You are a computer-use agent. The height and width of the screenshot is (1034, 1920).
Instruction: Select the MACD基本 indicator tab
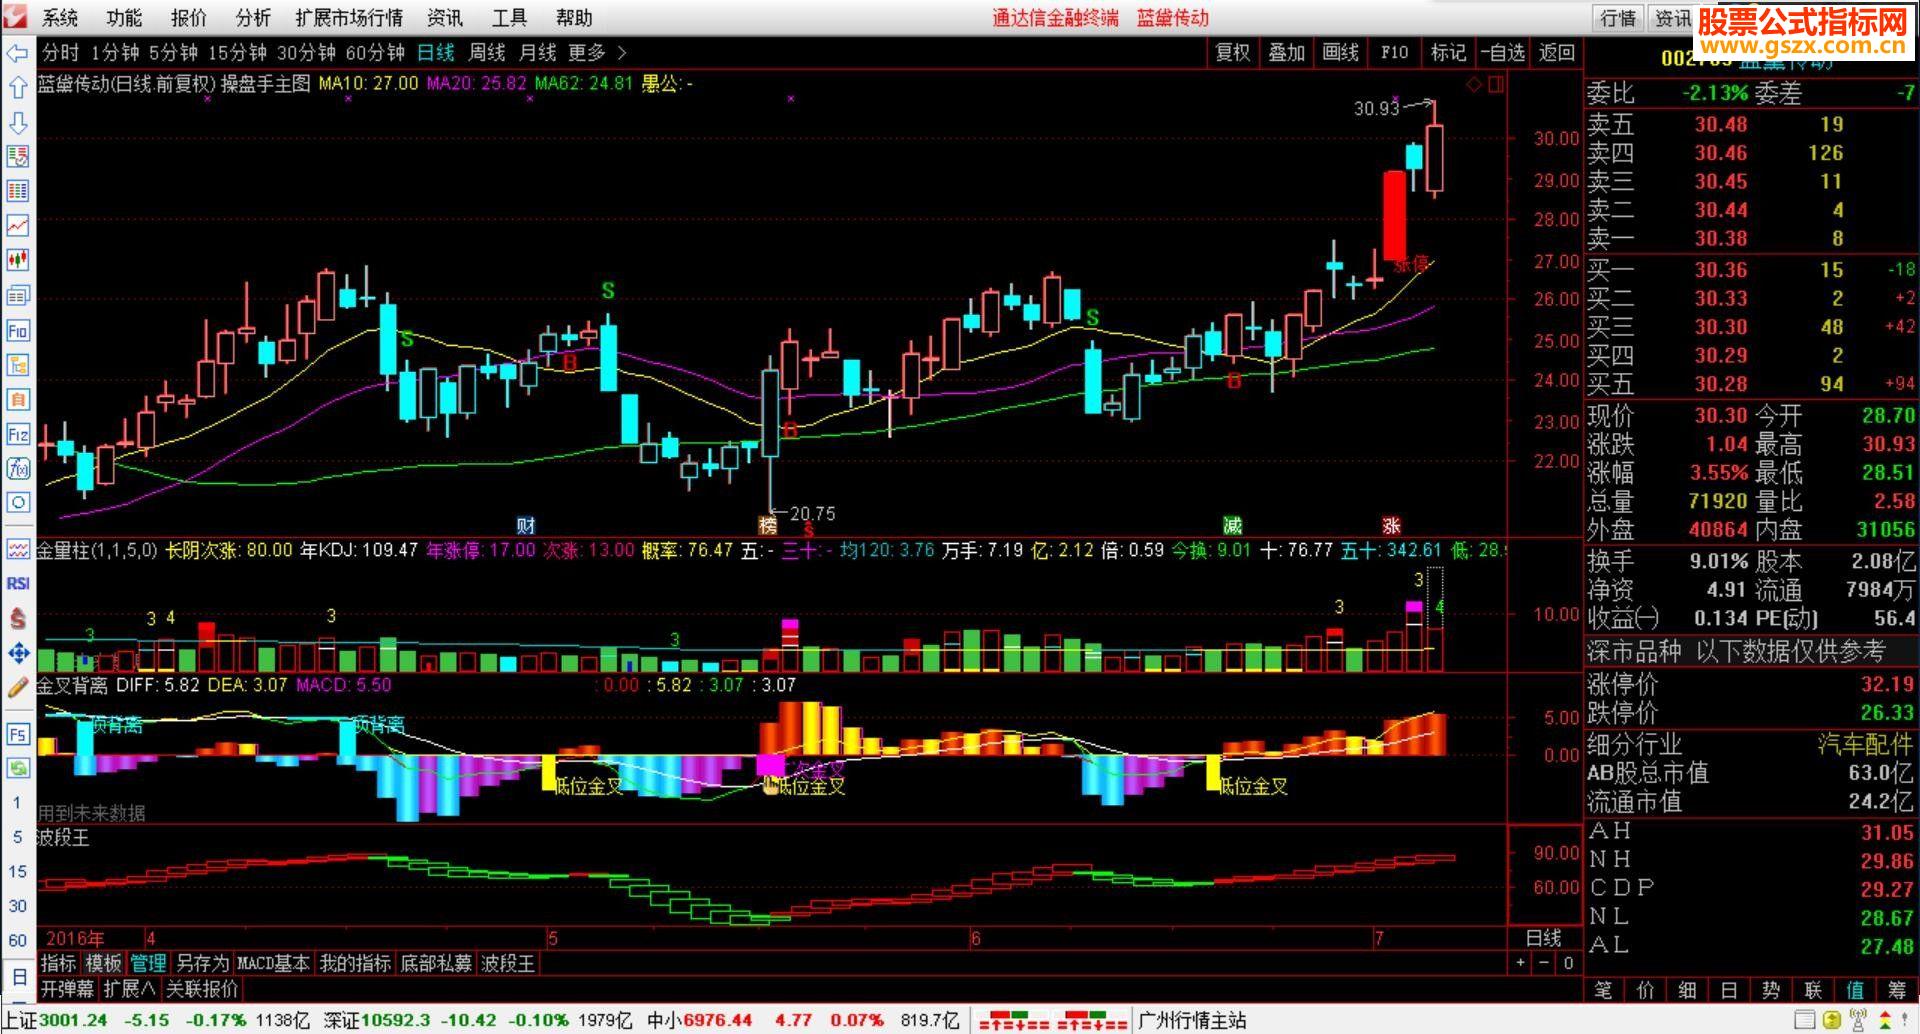click(x=273, y=963)
